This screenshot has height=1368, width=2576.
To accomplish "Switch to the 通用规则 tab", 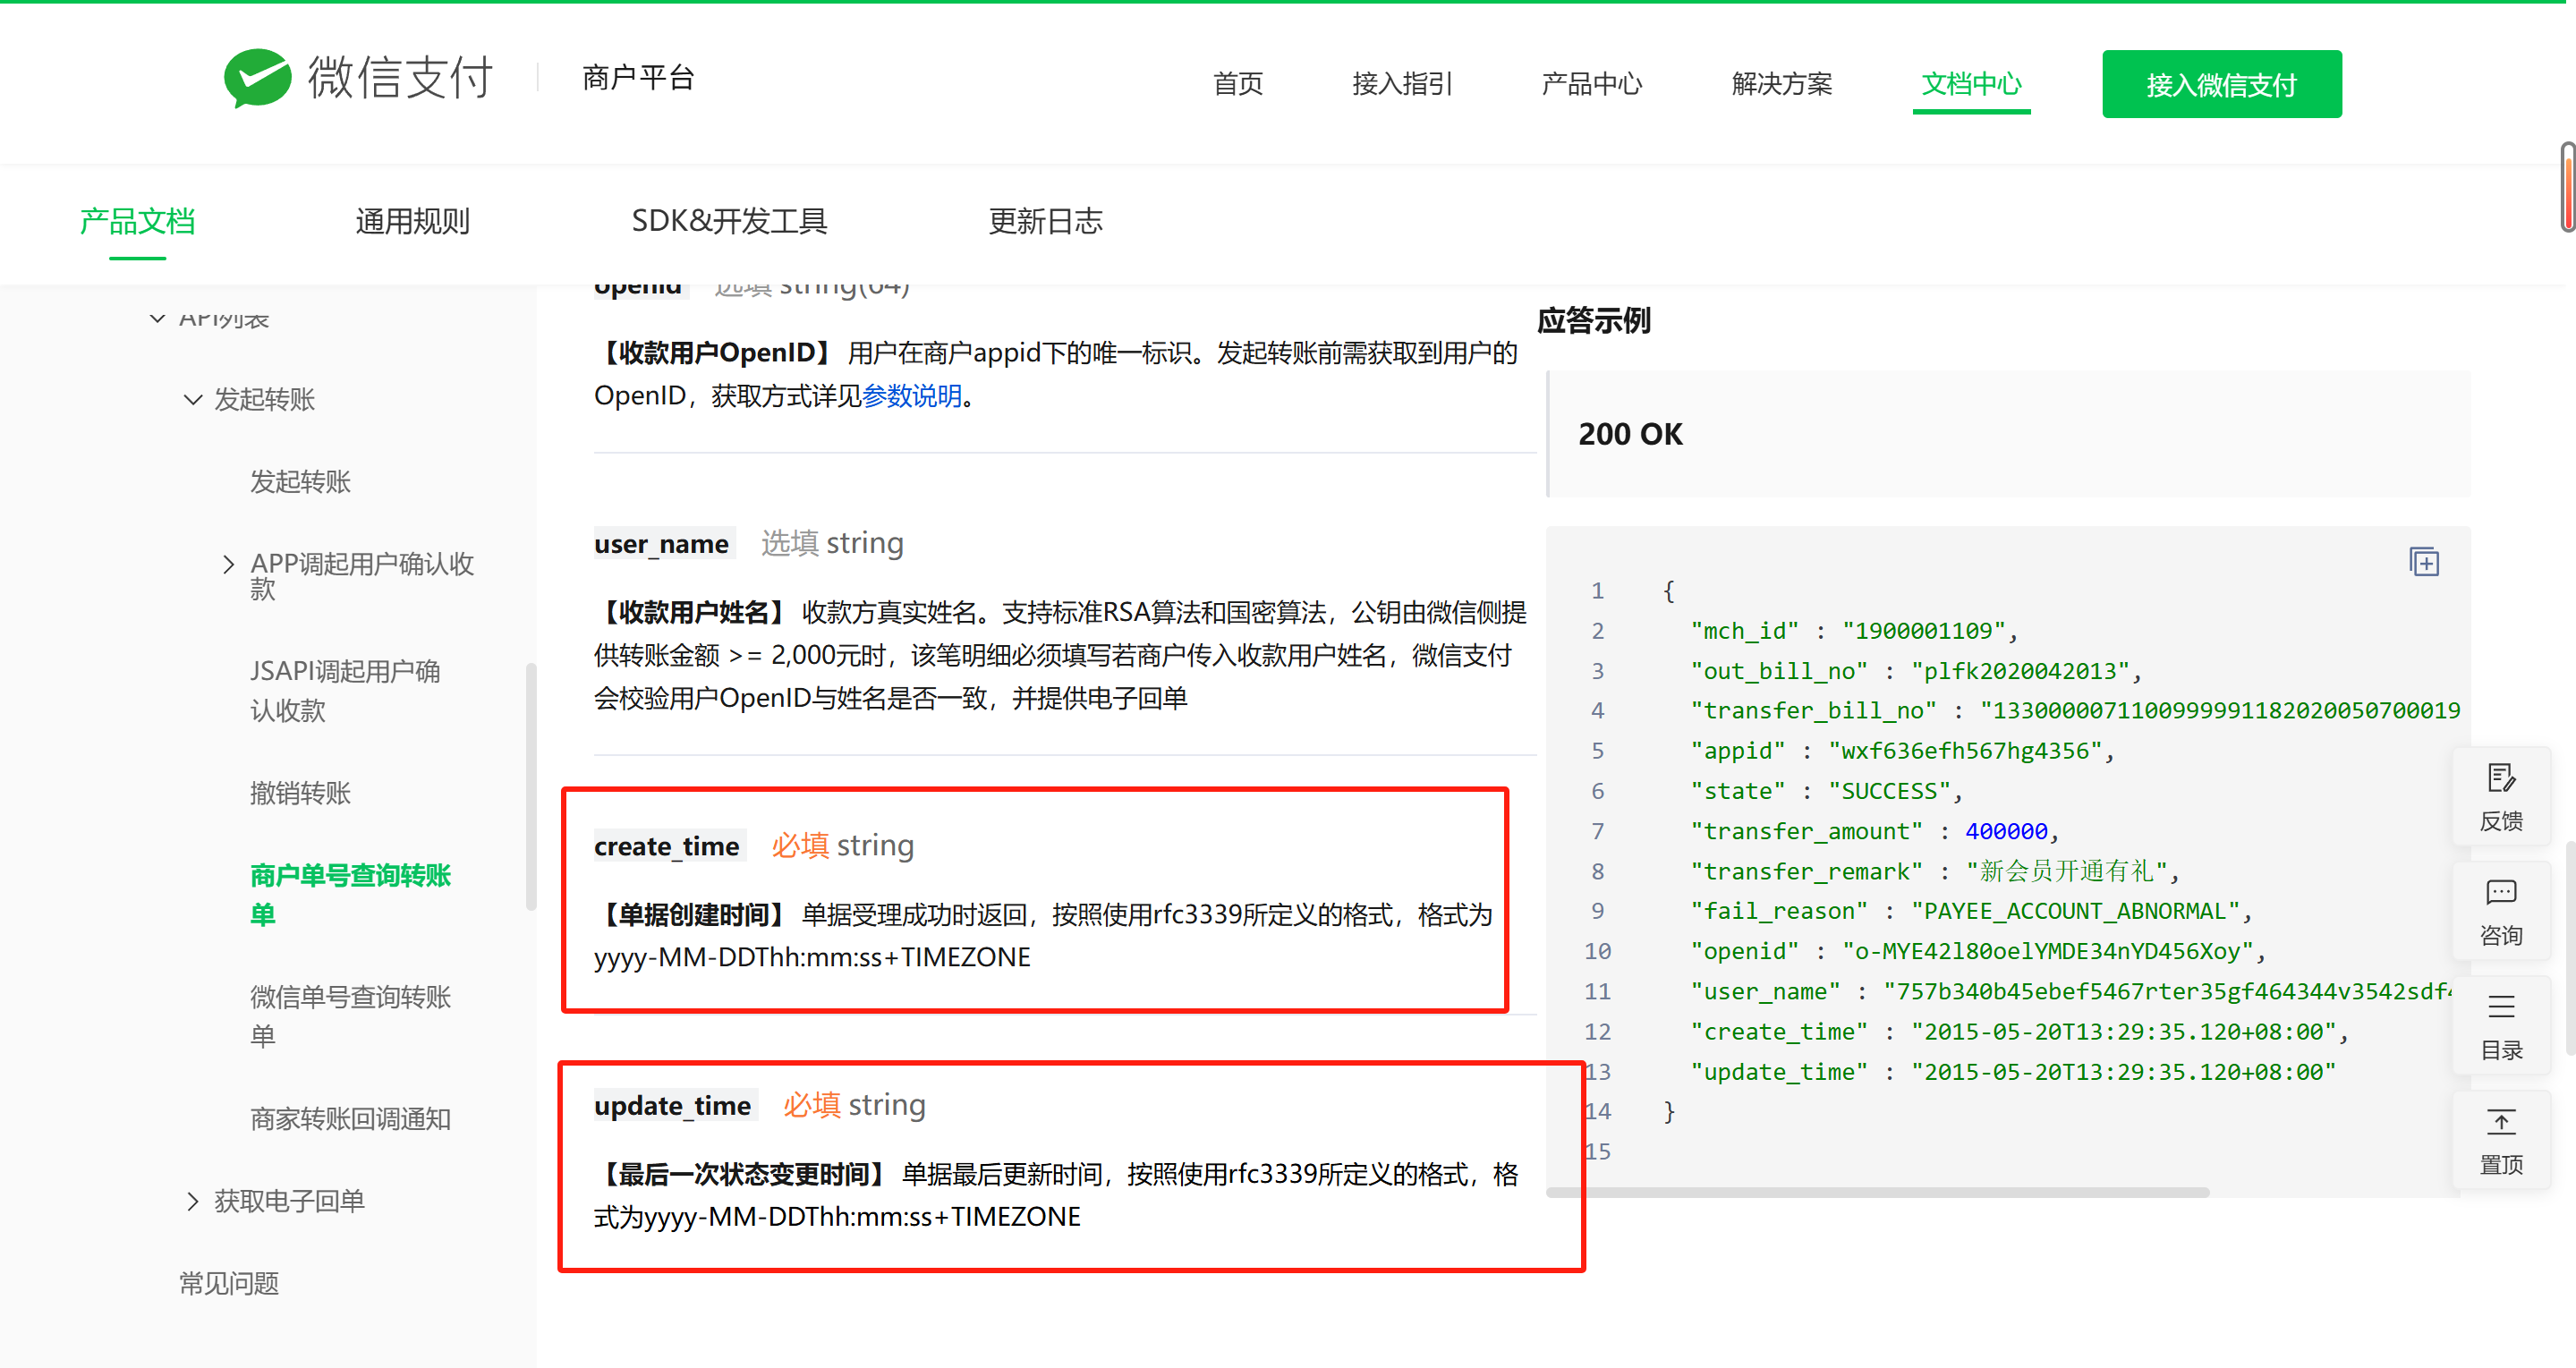I will point(412,221).
